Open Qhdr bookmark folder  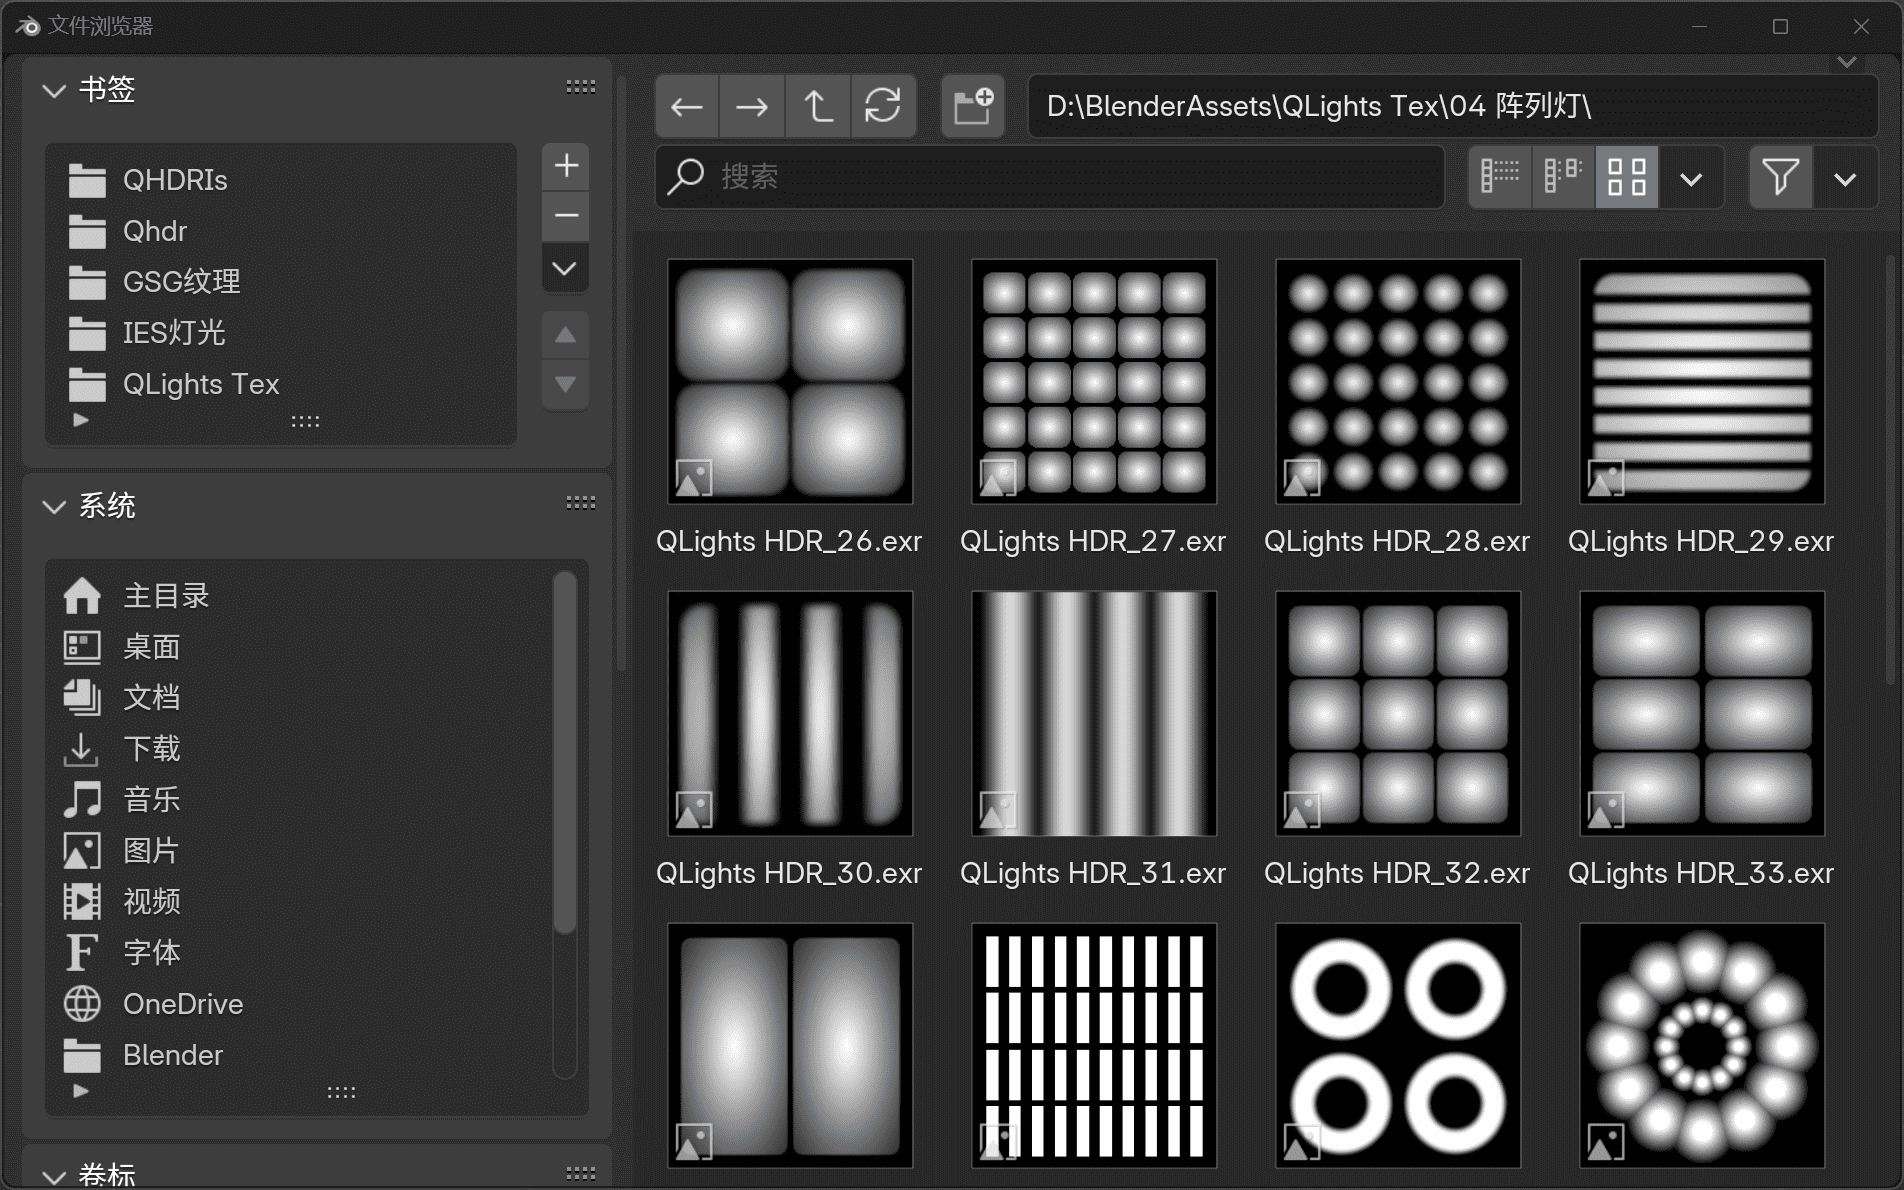click(280, 231)
